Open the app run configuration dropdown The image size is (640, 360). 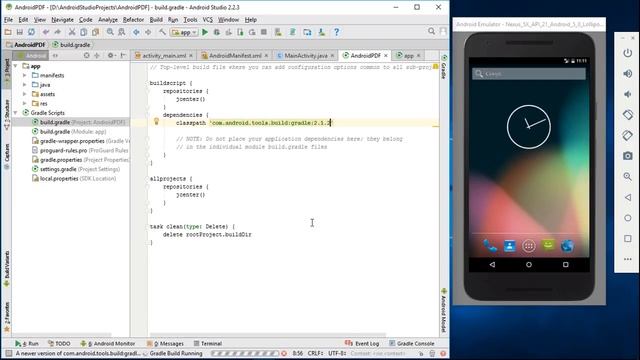pos(184,32)
